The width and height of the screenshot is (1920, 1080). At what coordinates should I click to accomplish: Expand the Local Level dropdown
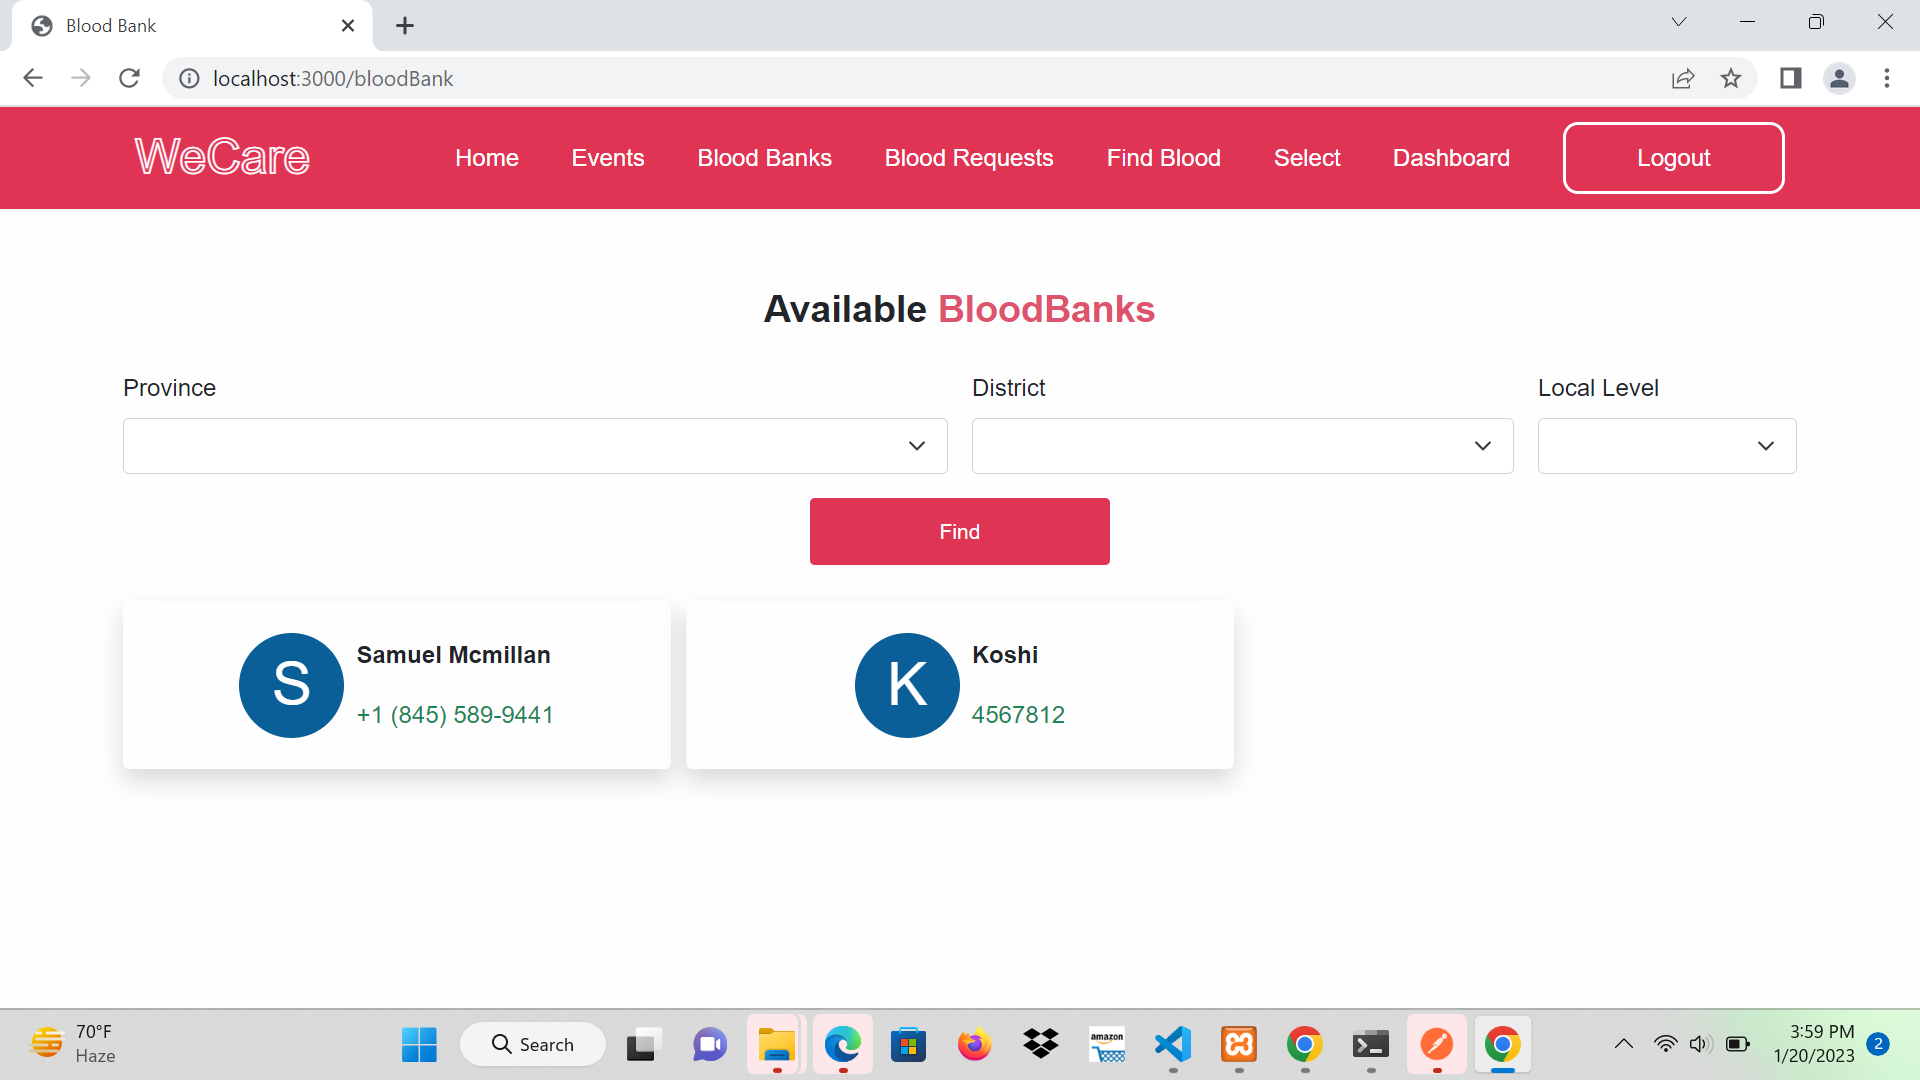click(1666, 446)
